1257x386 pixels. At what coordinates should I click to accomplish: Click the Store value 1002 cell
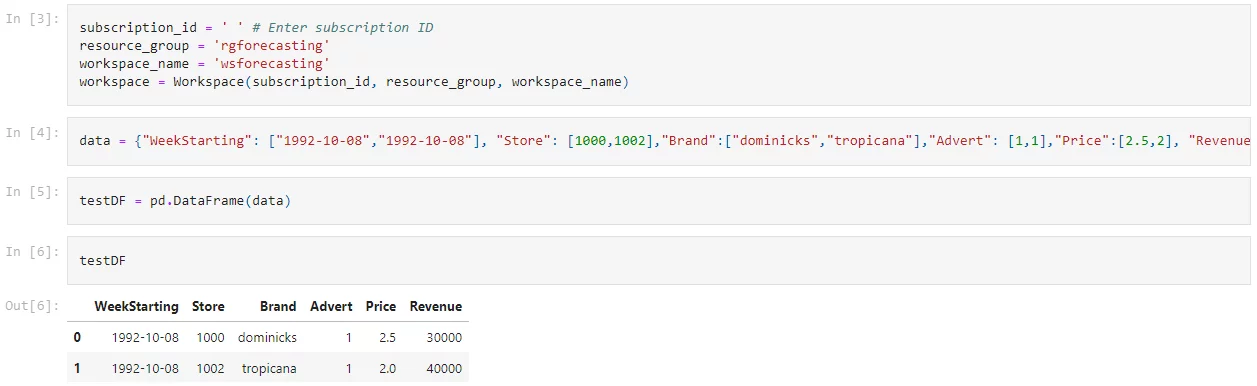(210, 368)
